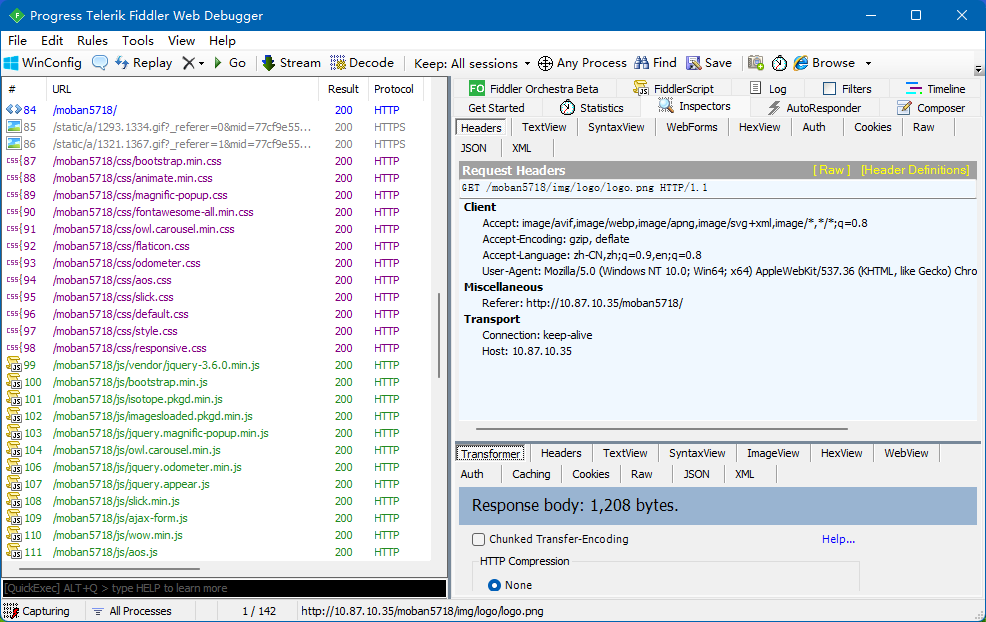Replay the selected session
The width and height of the screenshot is (986, 622).
point(144,63)
